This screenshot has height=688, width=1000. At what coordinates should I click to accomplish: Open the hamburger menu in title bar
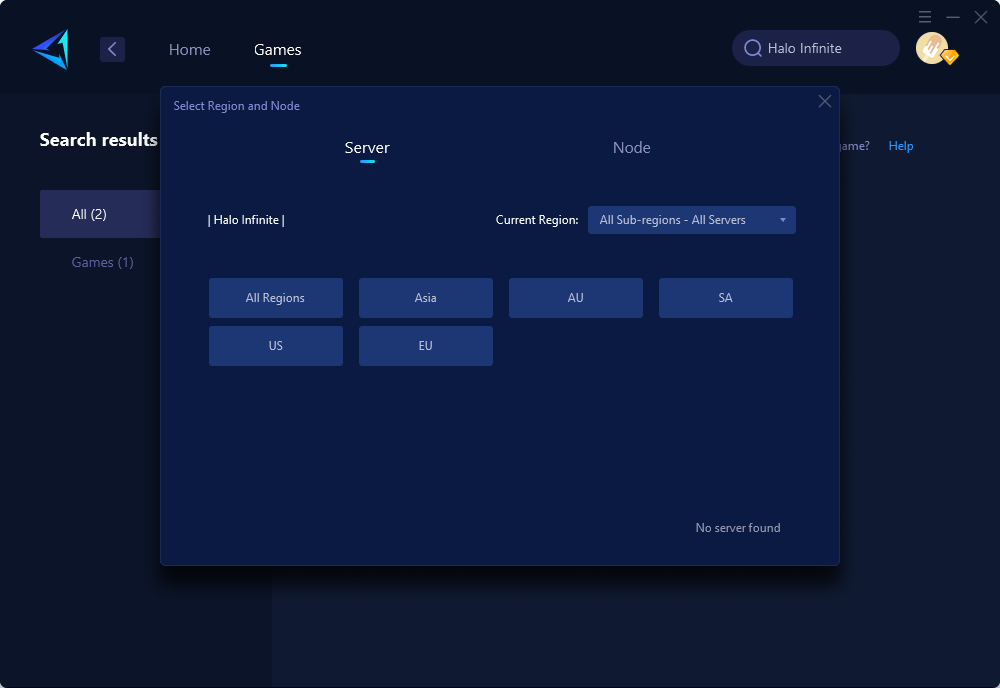pos(925,17)
